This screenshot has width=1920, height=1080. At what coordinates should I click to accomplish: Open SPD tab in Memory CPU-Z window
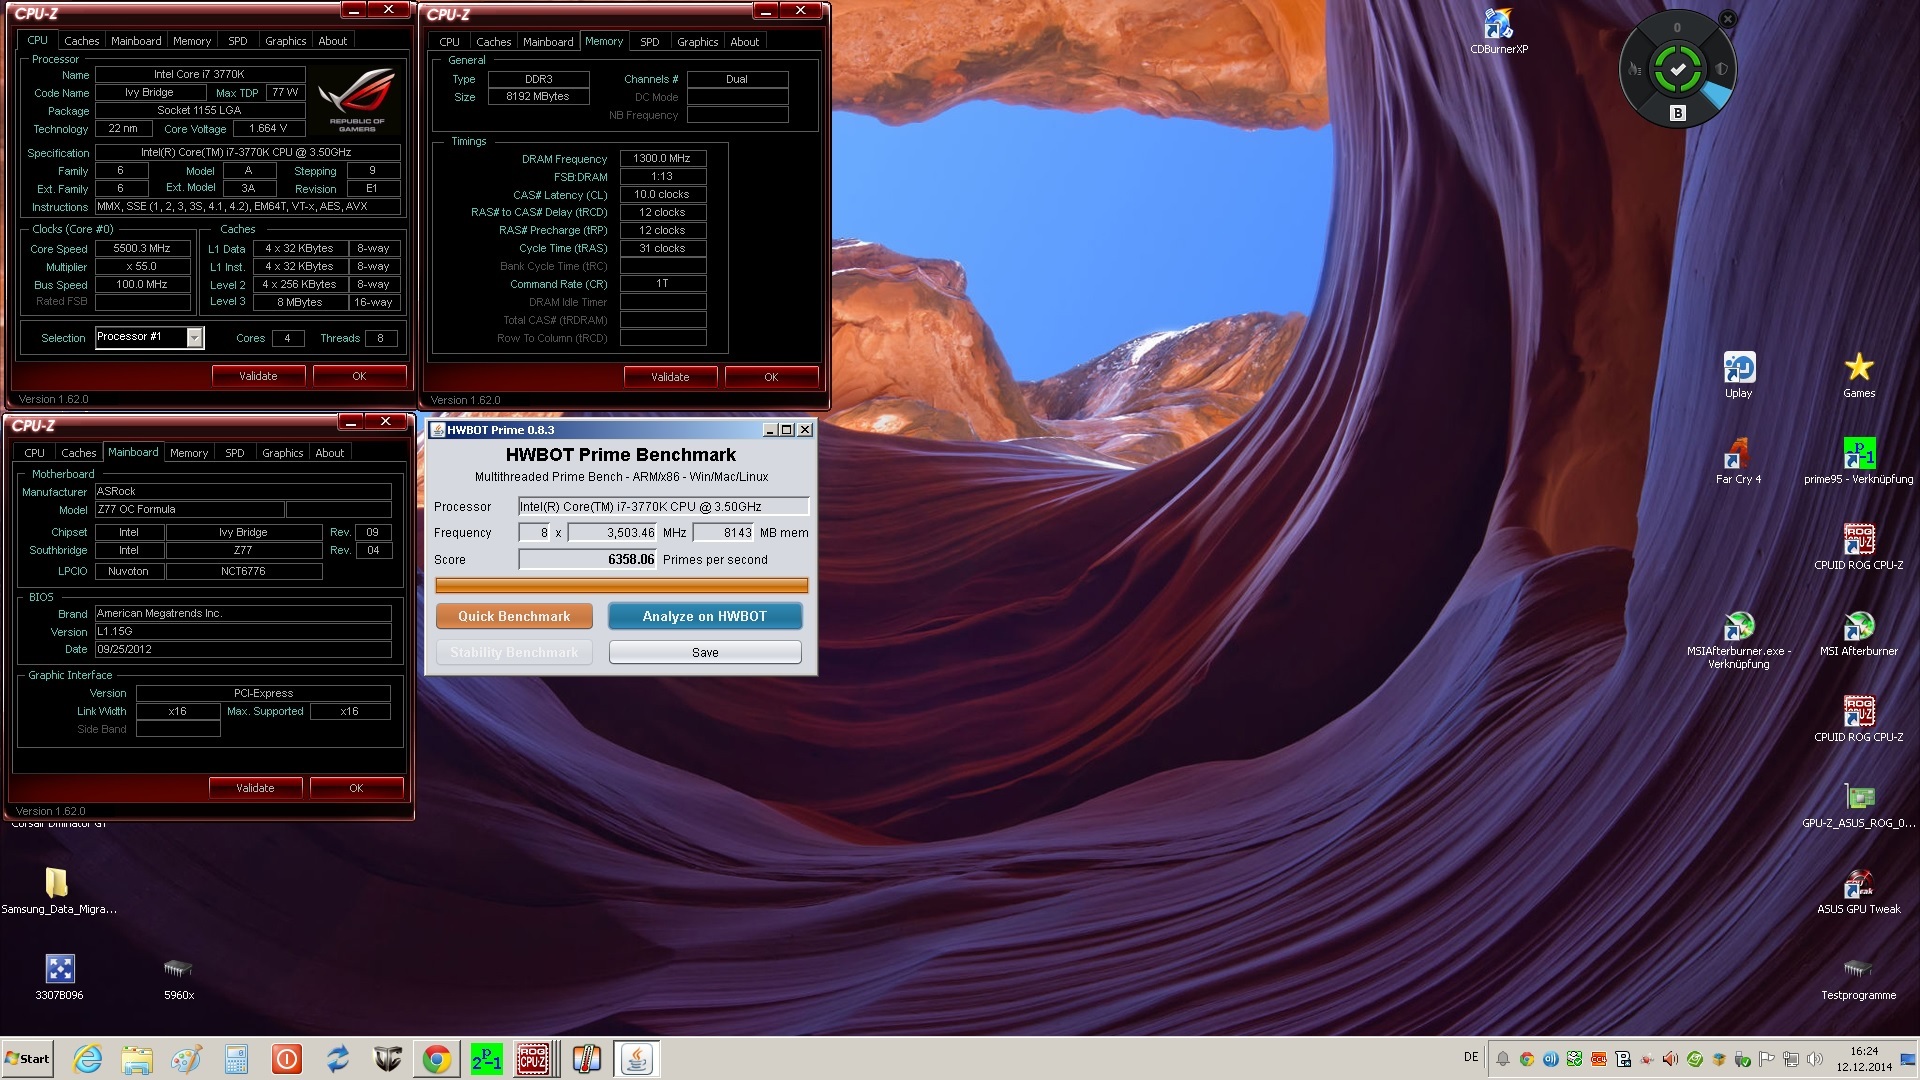tap(649, 42)
